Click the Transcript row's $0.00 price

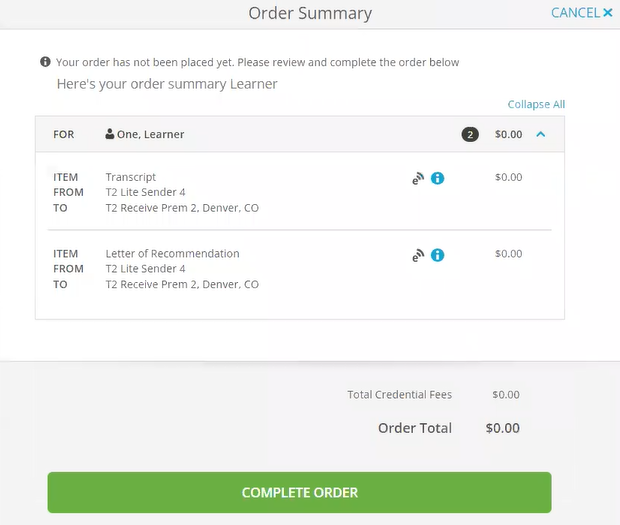pos(508,177)
